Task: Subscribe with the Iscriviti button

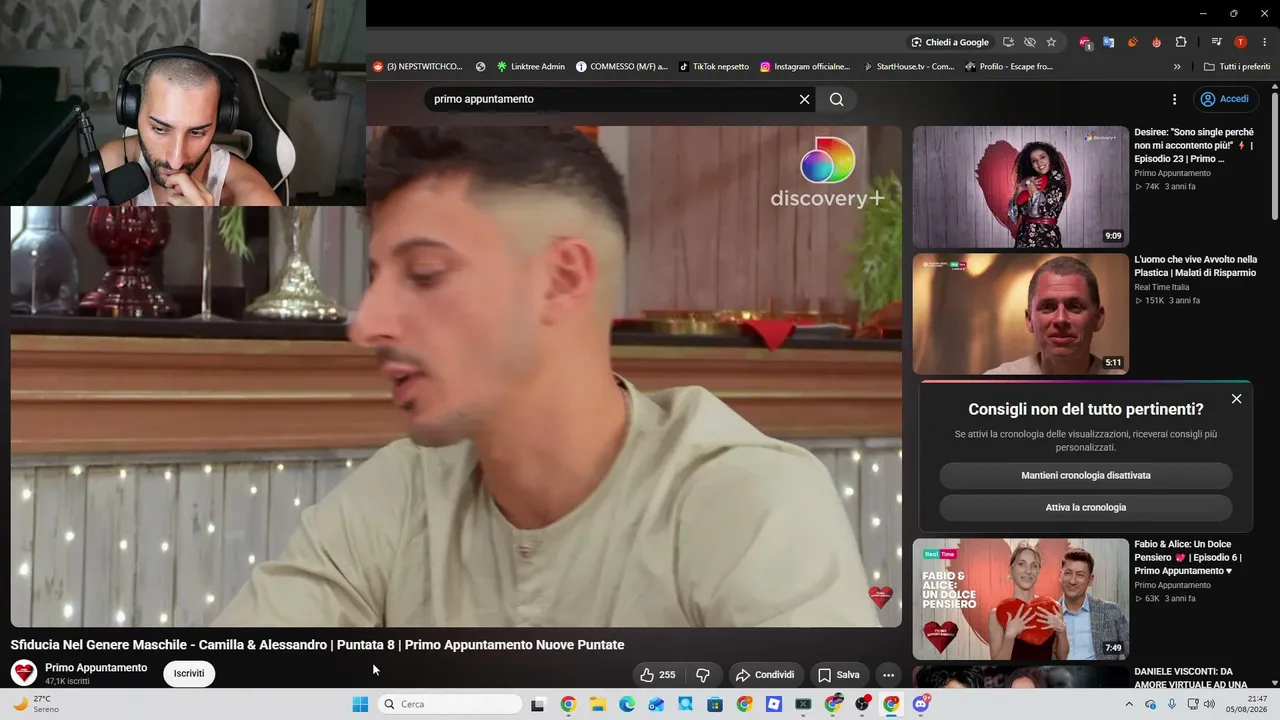Action: pos(189,674)
